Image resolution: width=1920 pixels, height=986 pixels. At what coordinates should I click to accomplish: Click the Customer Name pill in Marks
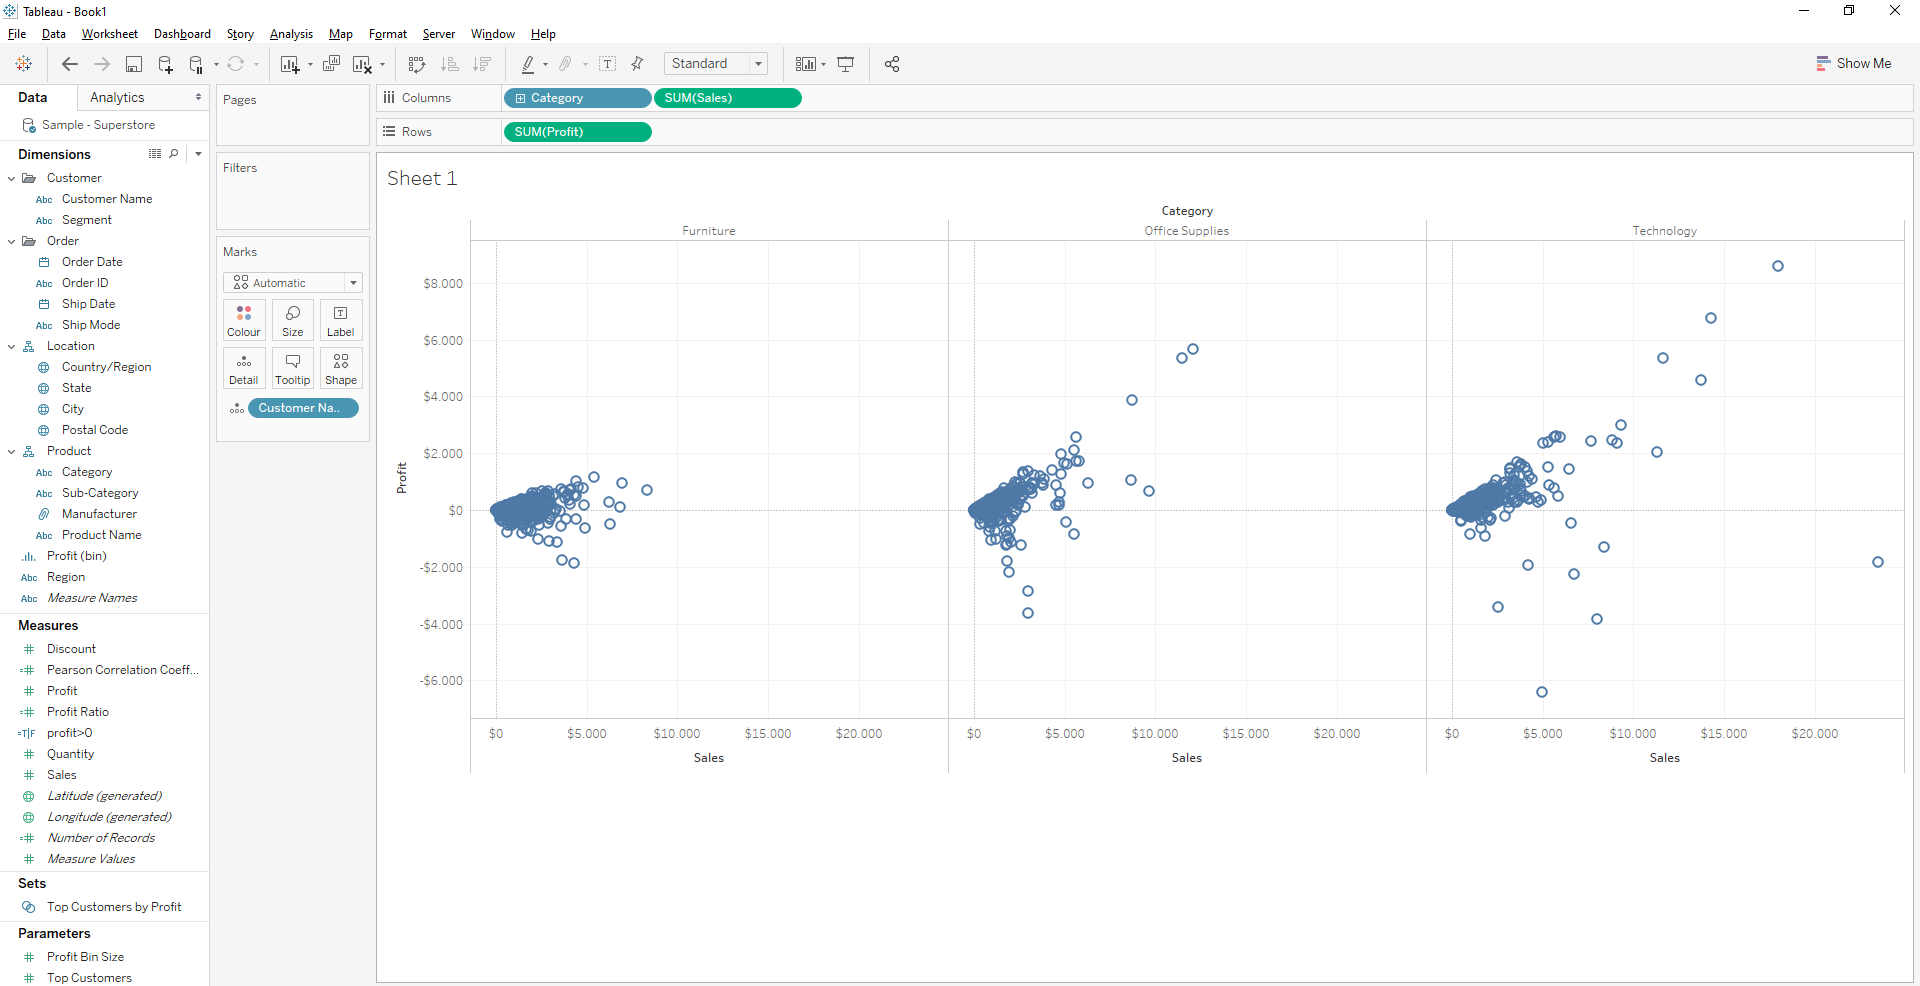tap(302, 408)
